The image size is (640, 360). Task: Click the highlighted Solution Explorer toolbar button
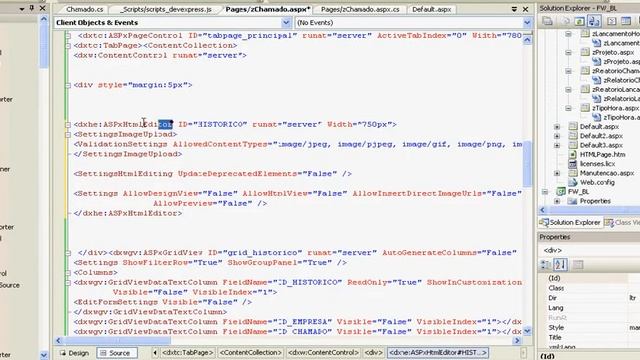594,21
